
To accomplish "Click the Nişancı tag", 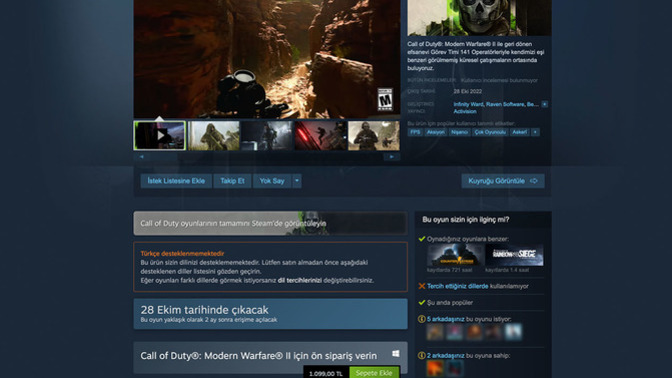I will [x=459, y=132].
